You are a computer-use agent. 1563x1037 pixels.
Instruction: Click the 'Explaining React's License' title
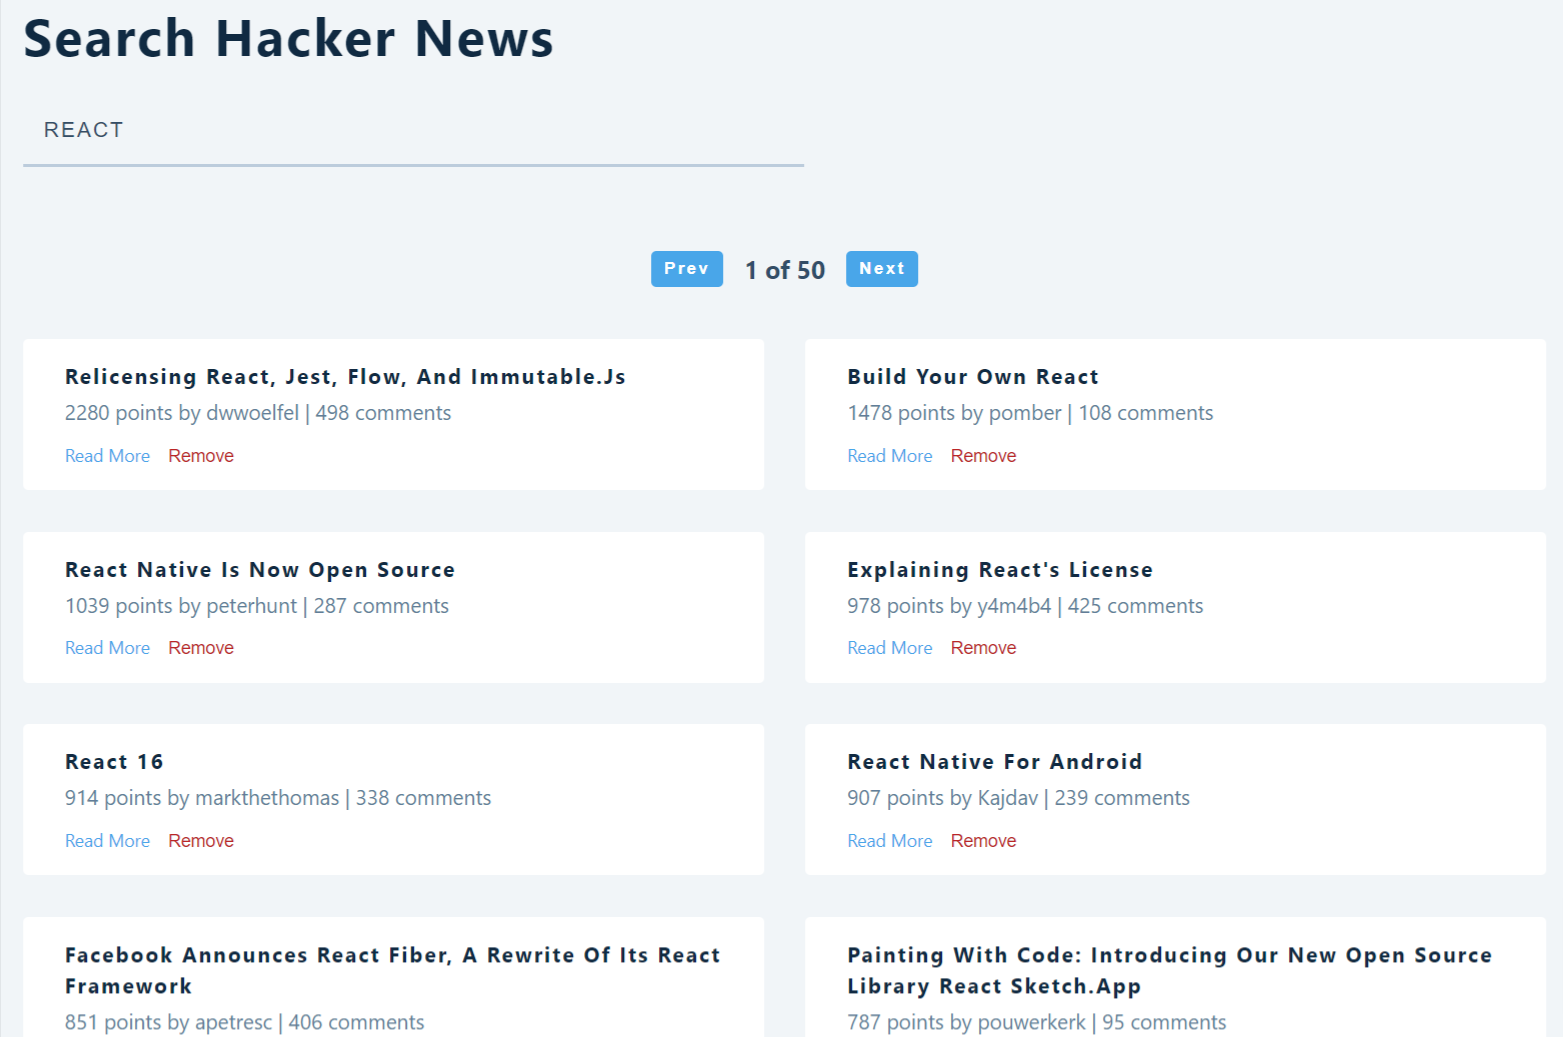pos(1000,570)
